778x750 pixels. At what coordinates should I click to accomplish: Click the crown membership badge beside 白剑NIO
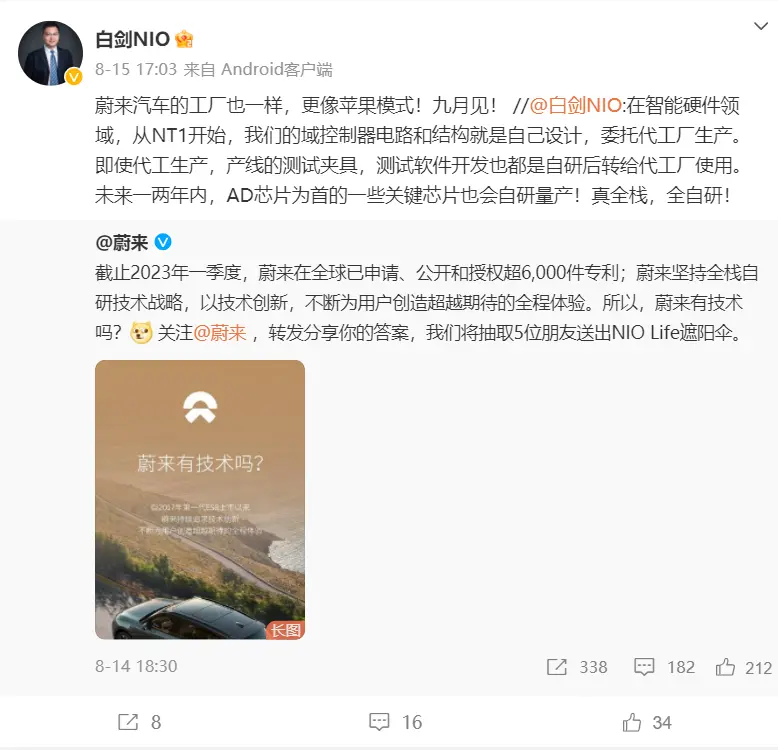tap(184, 39)
